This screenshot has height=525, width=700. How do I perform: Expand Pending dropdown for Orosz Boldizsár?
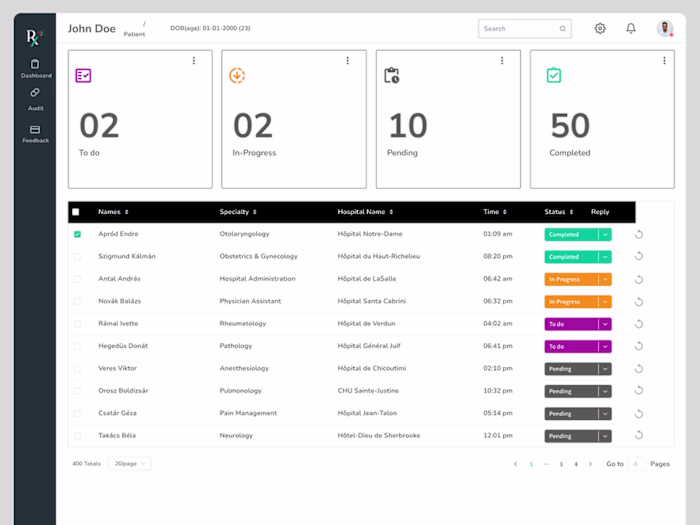click(605, 392)
